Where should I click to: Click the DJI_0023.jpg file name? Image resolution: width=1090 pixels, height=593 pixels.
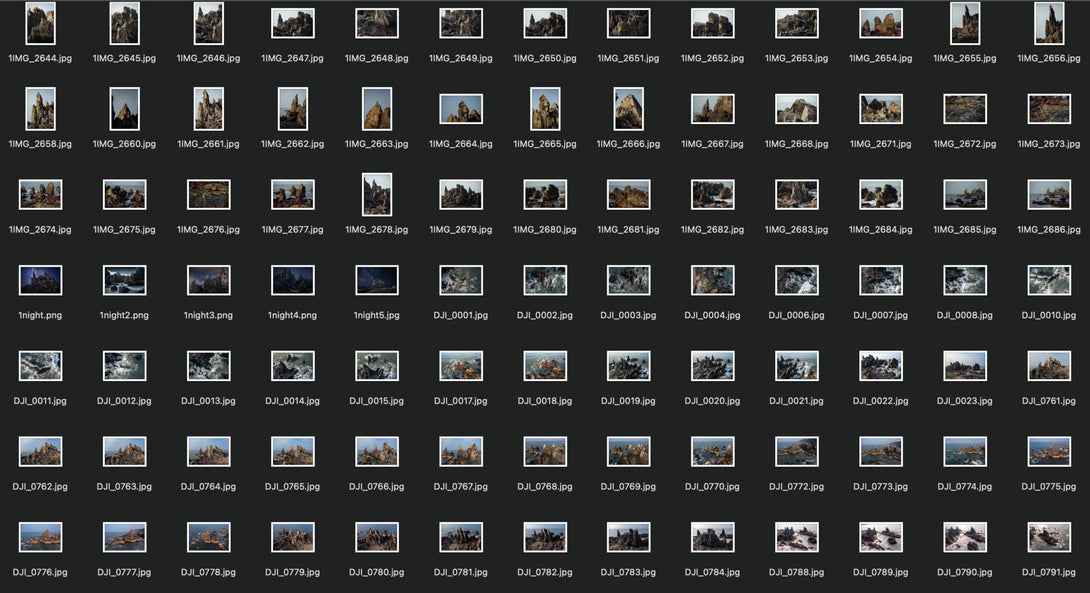pos(965,400)
